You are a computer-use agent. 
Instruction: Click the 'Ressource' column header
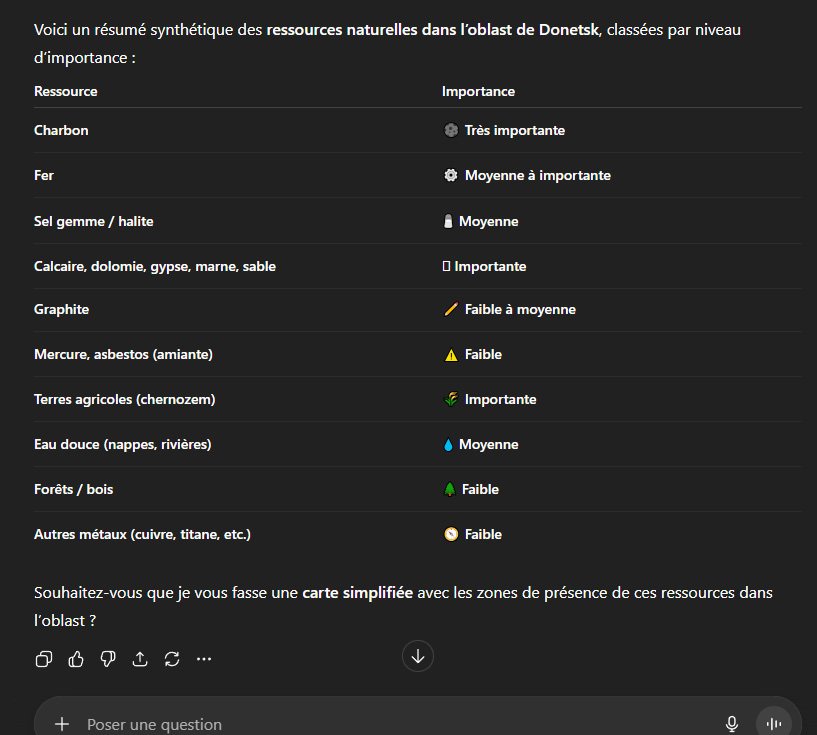click(66, 91)
